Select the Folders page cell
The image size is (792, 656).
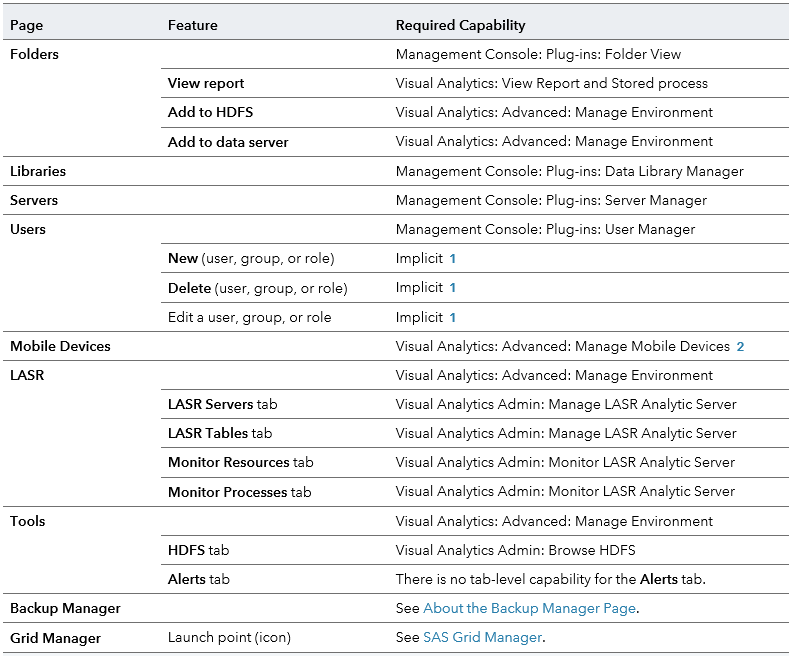pyautogui.click(x=35, y=55)
